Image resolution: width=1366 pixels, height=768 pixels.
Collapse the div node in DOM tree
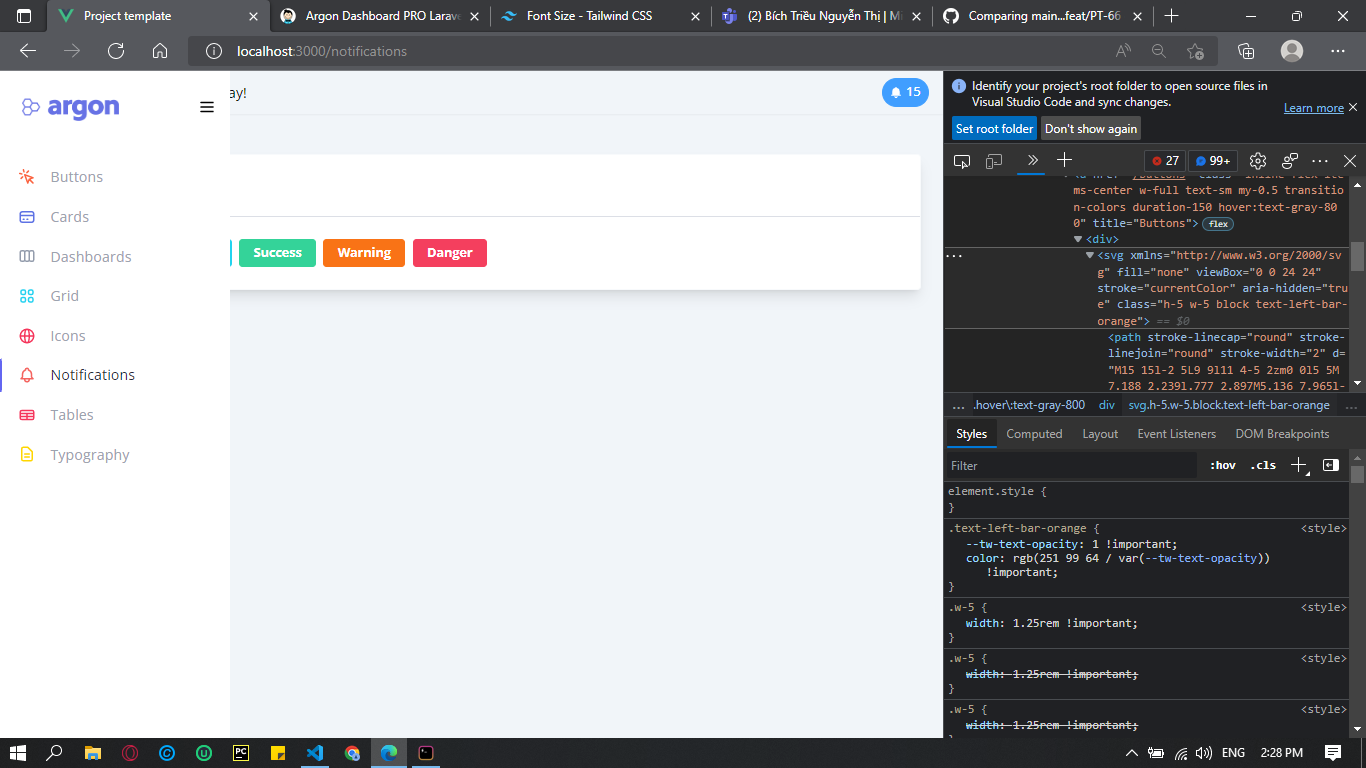1078,240
